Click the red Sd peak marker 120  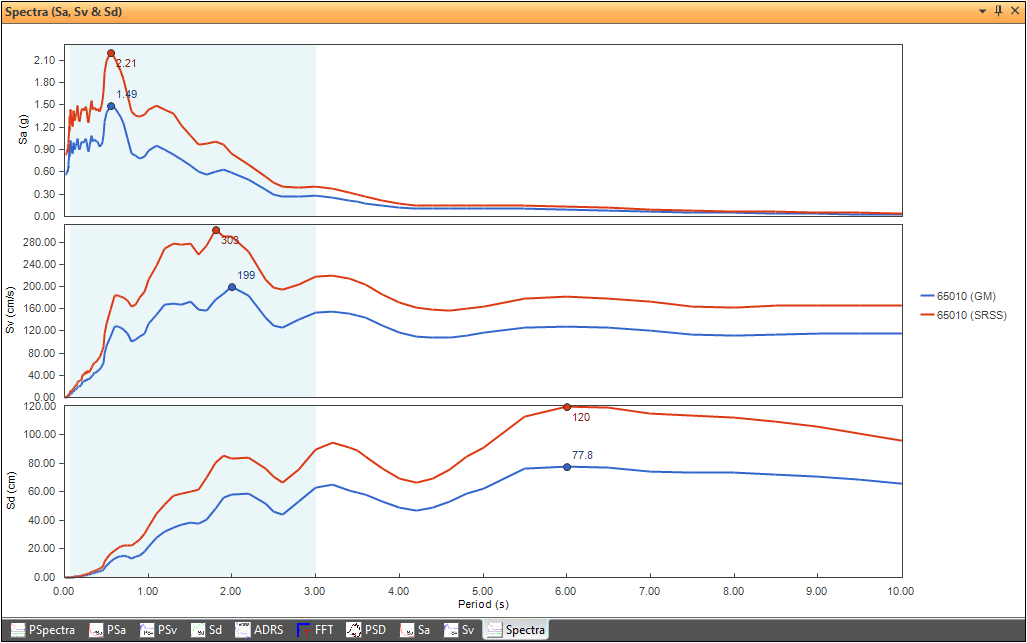[567, 407]
